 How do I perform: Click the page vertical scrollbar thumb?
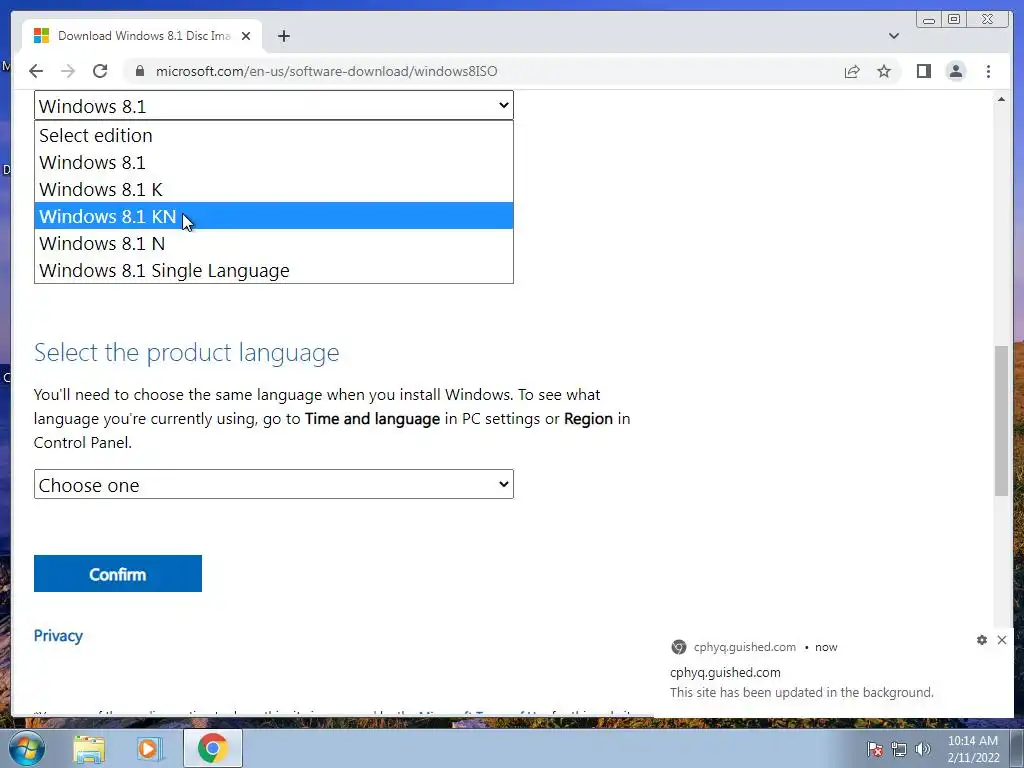pos(1000,421)
